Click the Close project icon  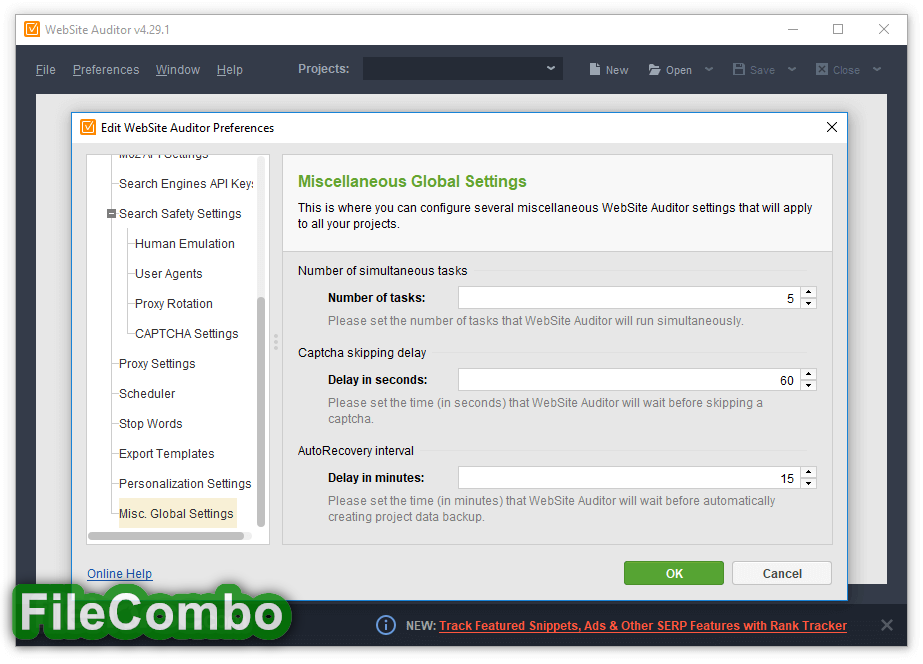[822, 69]
